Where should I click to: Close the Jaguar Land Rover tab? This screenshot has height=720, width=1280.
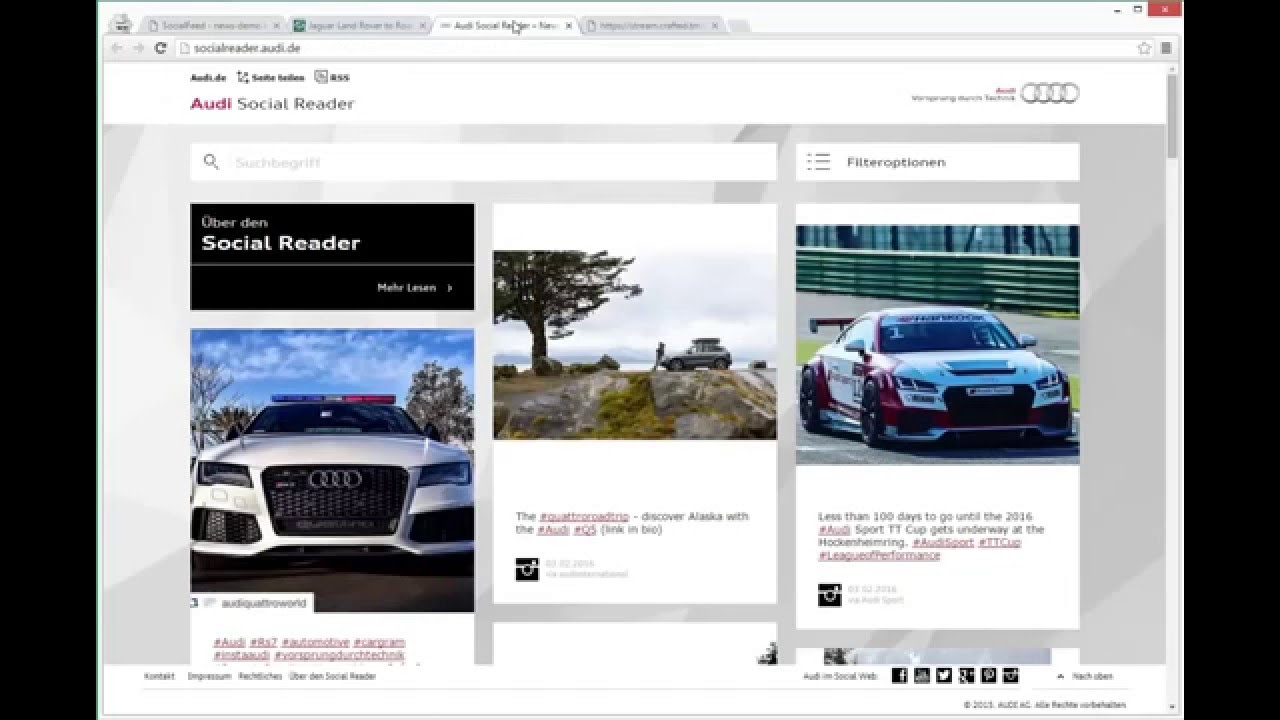(422, 26)
